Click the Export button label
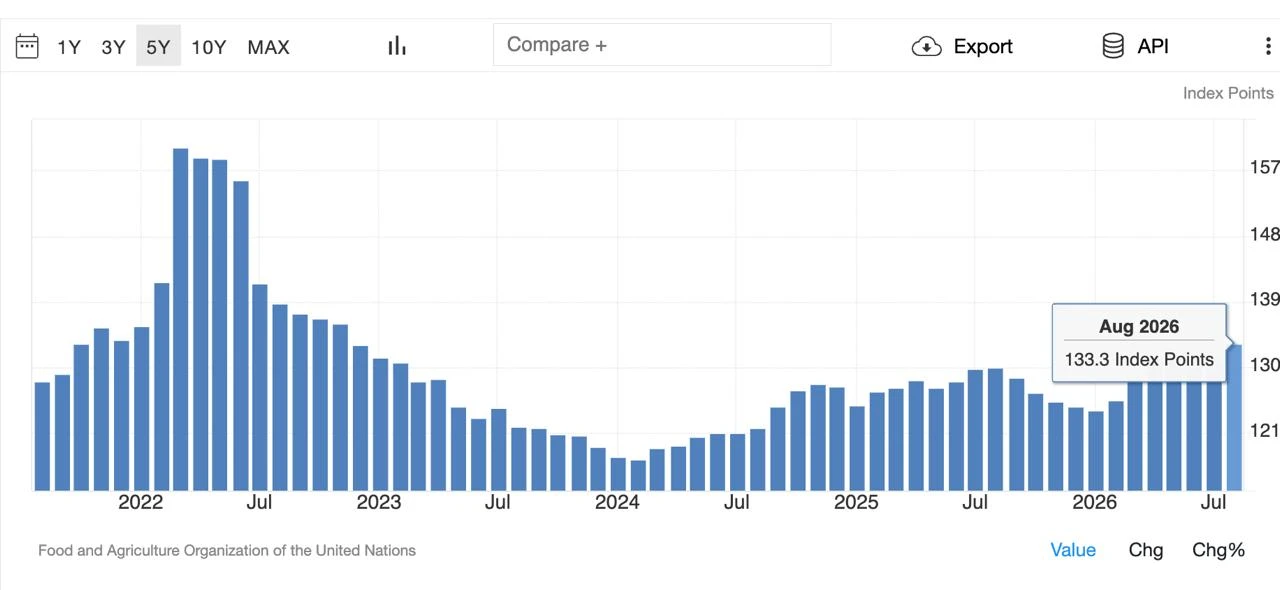The height and width of the screenshot is (590, 1280). click(x=983, y=46)
